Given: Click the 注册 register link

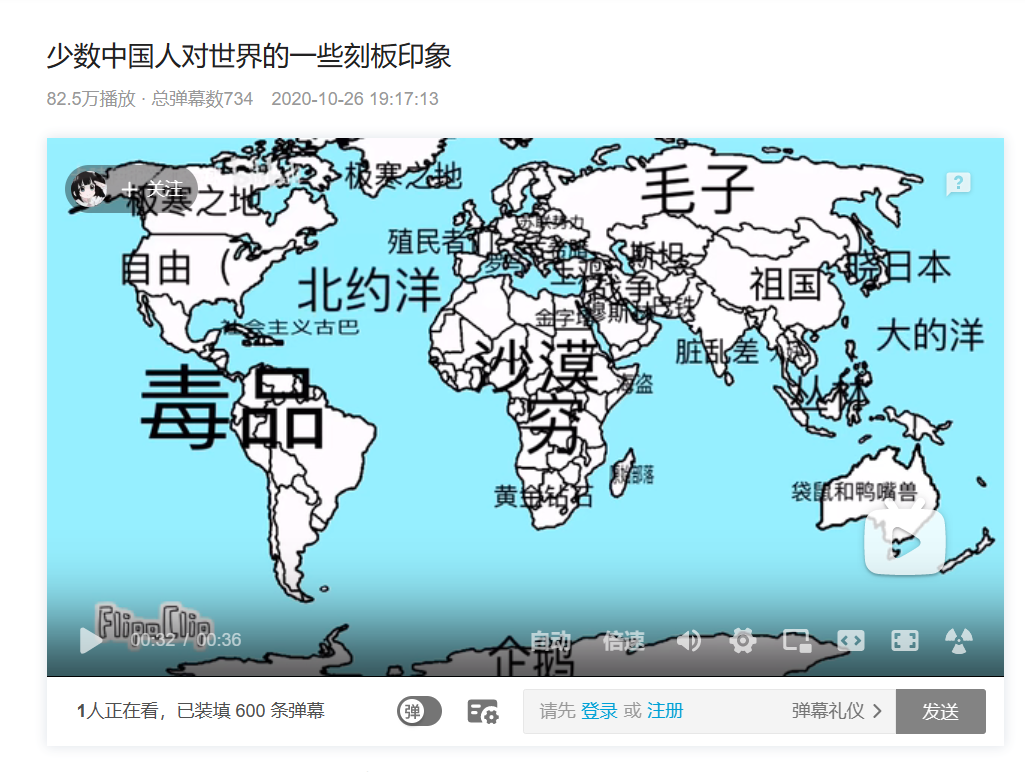Looking at the screenshot, I should (x=665, y=711).
